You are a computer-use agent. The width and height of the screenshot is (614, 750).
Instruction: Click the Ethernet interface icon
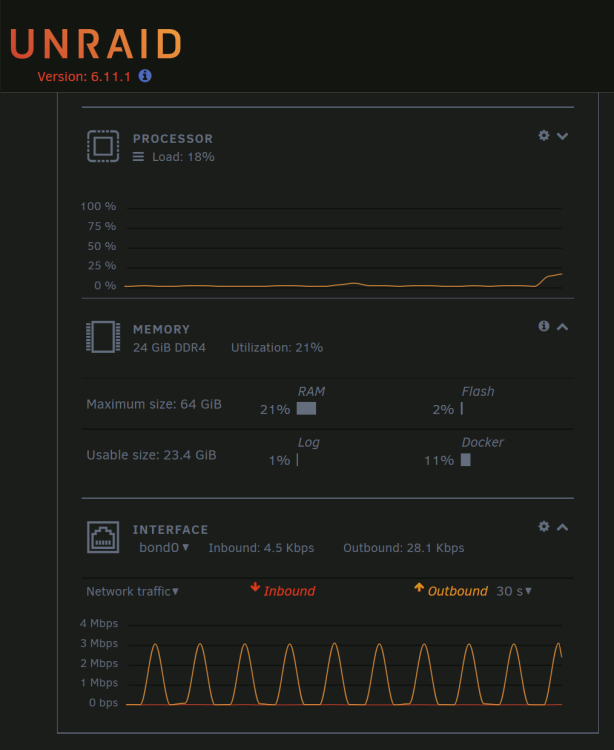103,537
